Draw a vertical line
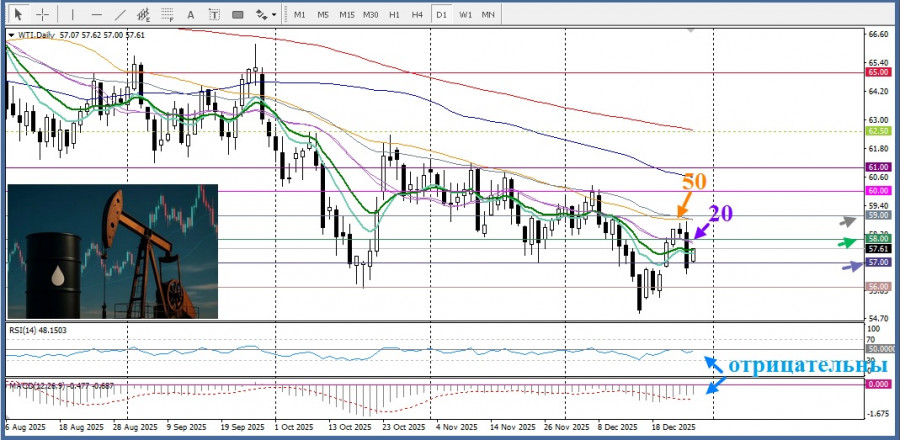 point(72,15)
